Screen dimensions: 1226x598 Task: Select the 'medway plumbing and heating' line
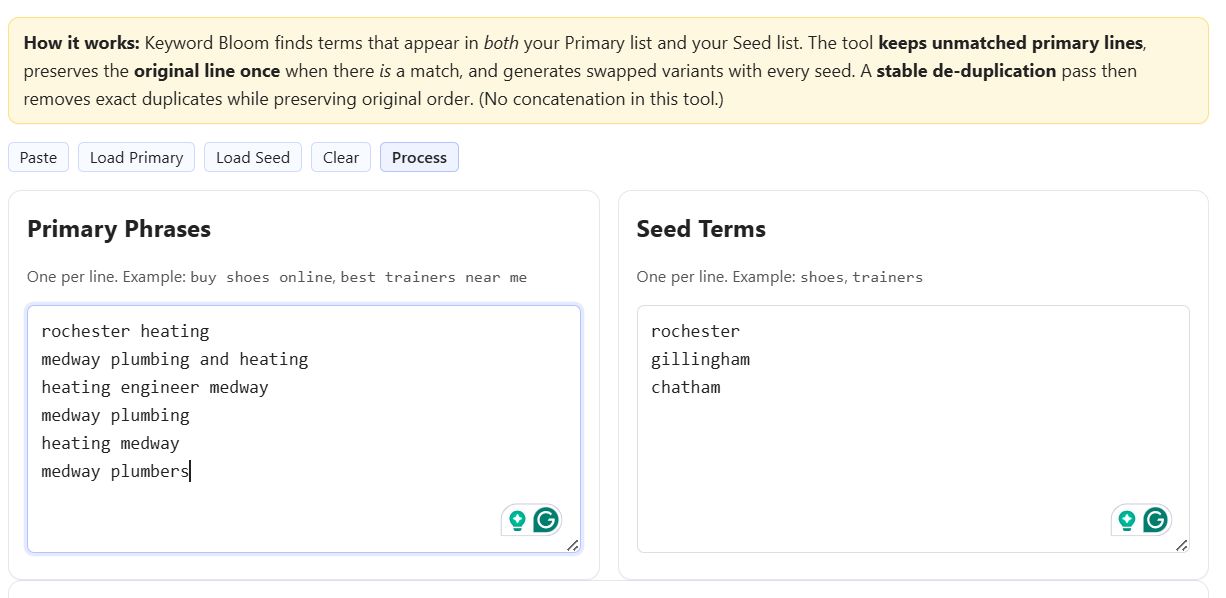(175, 359)
